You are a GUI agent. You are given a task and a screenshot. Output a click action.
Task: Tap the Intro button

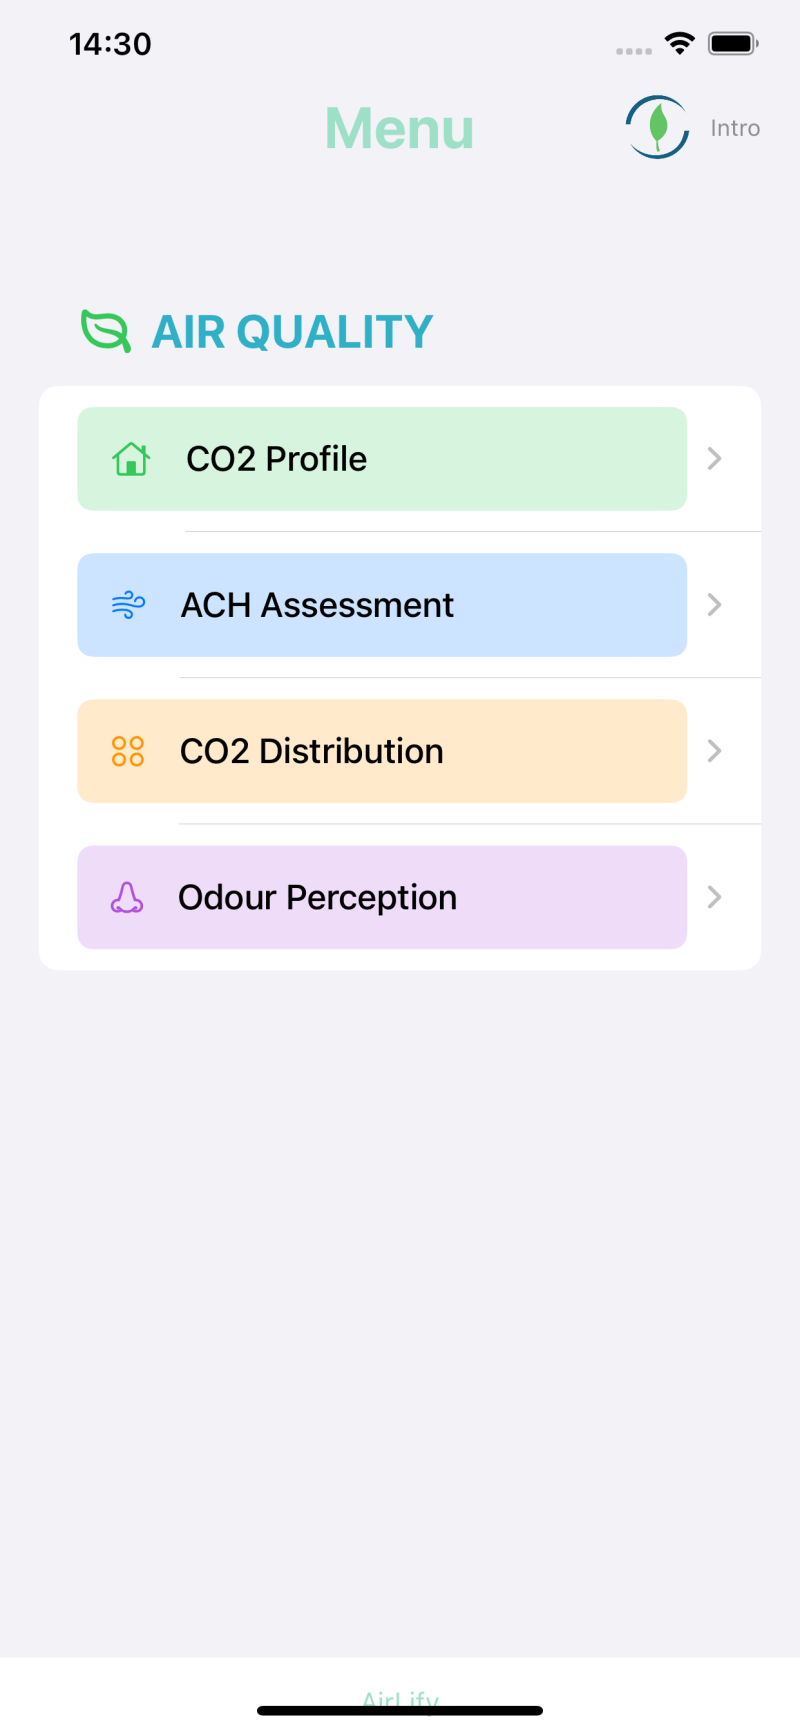click(735, 128)
